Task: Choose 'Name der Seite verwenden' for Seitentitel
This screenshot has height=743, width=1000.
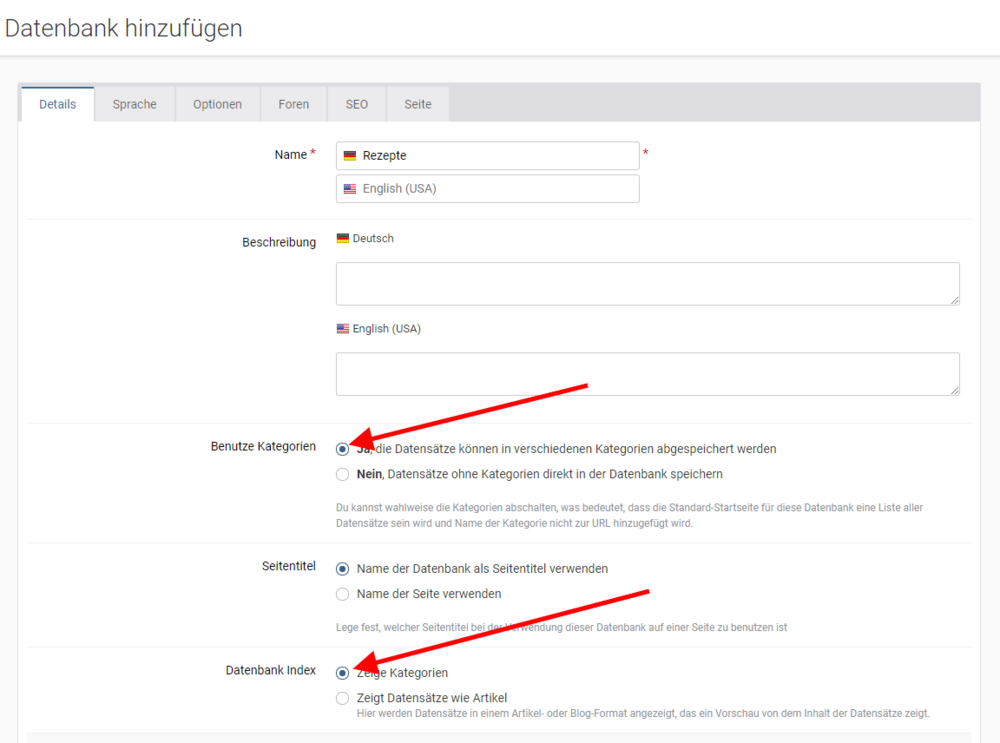Action: coord(342,593)
